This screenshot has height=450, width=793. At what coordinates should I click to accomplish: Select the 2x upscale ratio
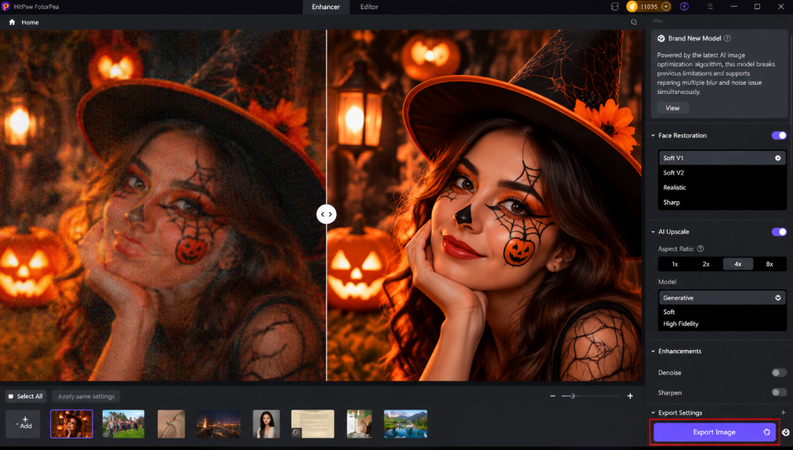click(x=706, y=264)
